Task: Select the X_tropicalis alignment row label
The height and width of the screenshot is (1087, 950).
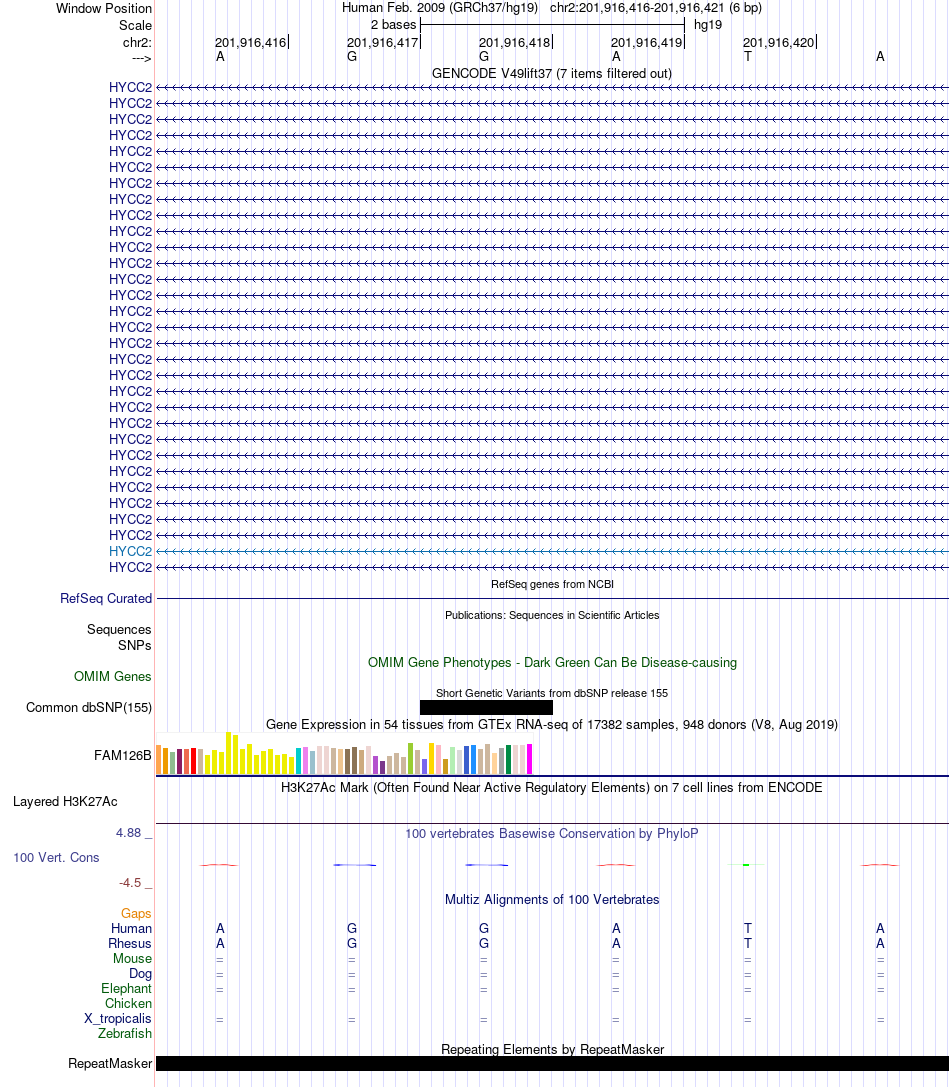Action: pos(118,1019)
